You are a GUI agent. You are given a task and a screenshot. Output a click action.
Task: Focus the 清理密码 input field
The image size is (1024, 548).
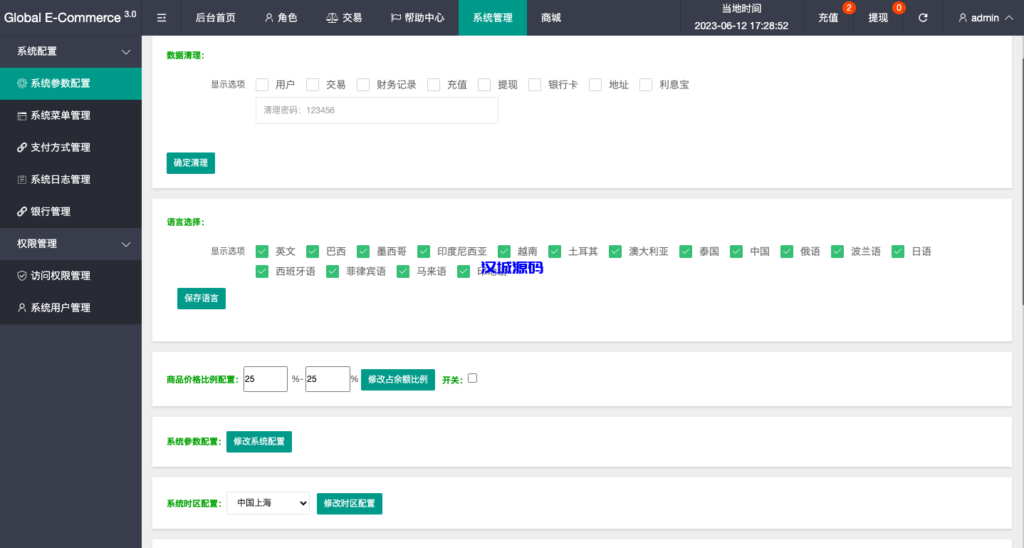(x=377, y=110)
